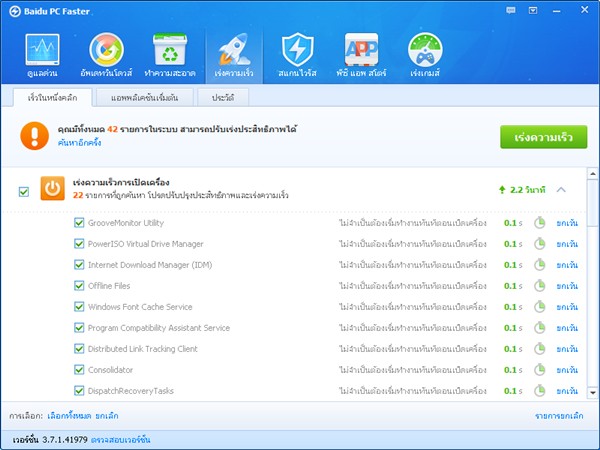The image size is (600, 450).
Task: Click ยกเว้น link for Offline Files
Action: [567, 286]
